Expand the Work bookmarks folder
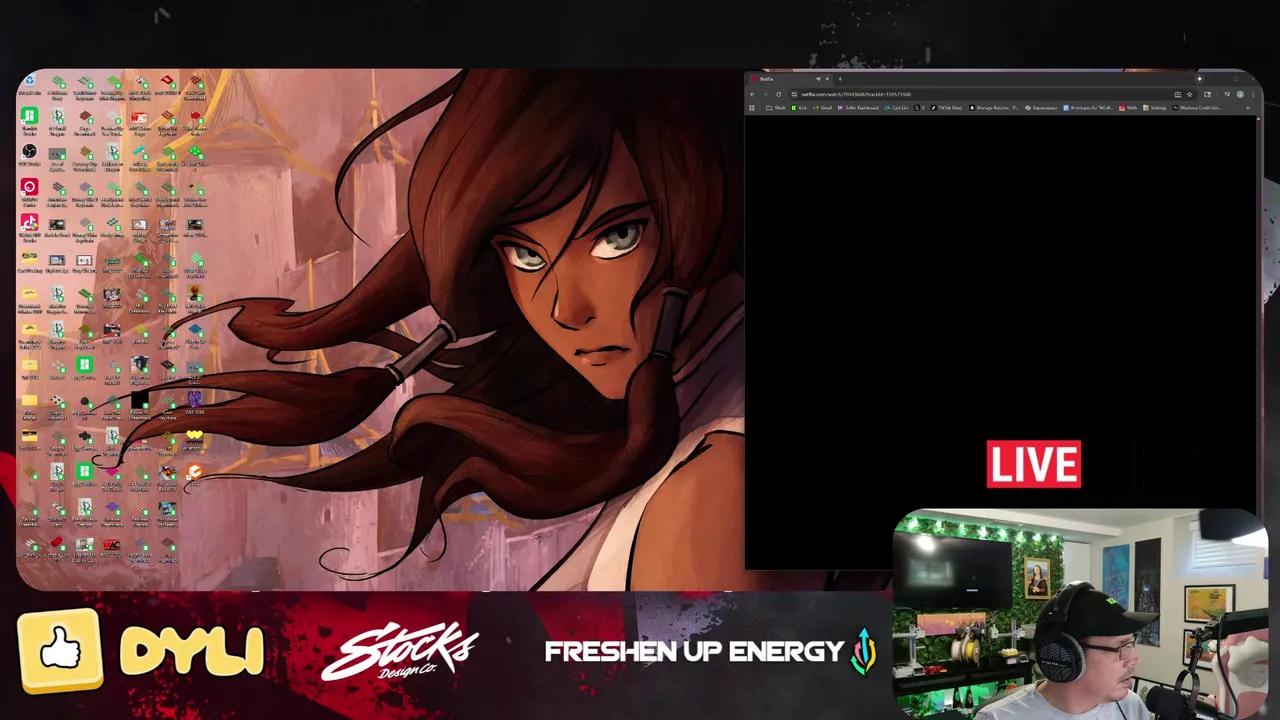This screenshot has height=720, width=1280. (x=776, y=108)
